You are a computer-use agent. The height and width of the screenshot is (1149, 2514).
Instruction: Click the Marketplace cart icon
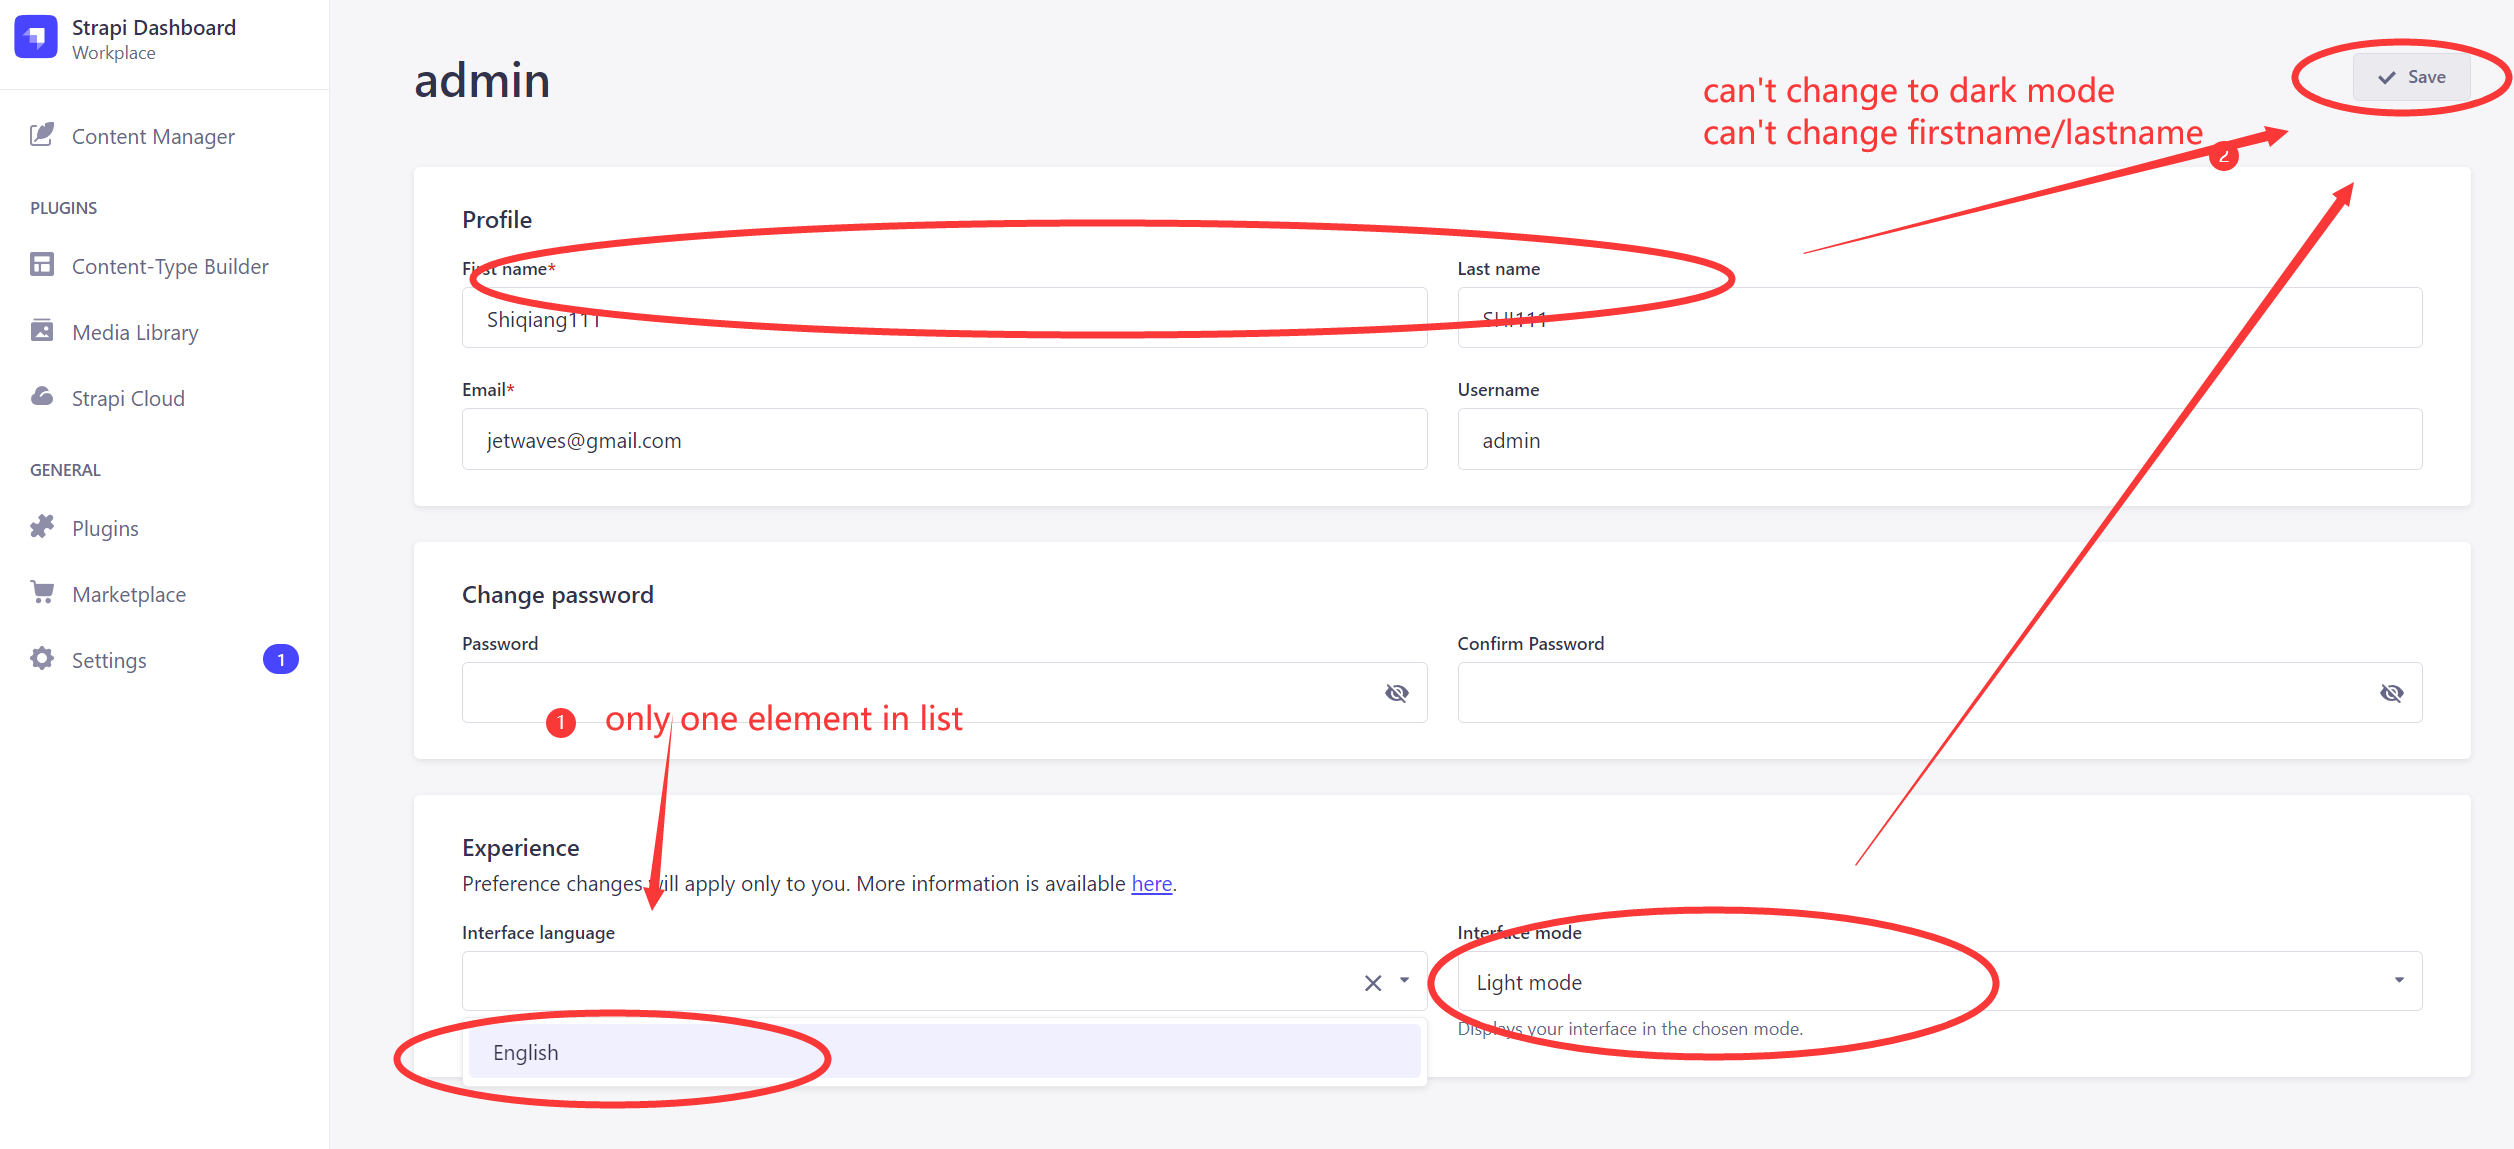(x=42, y=593)
